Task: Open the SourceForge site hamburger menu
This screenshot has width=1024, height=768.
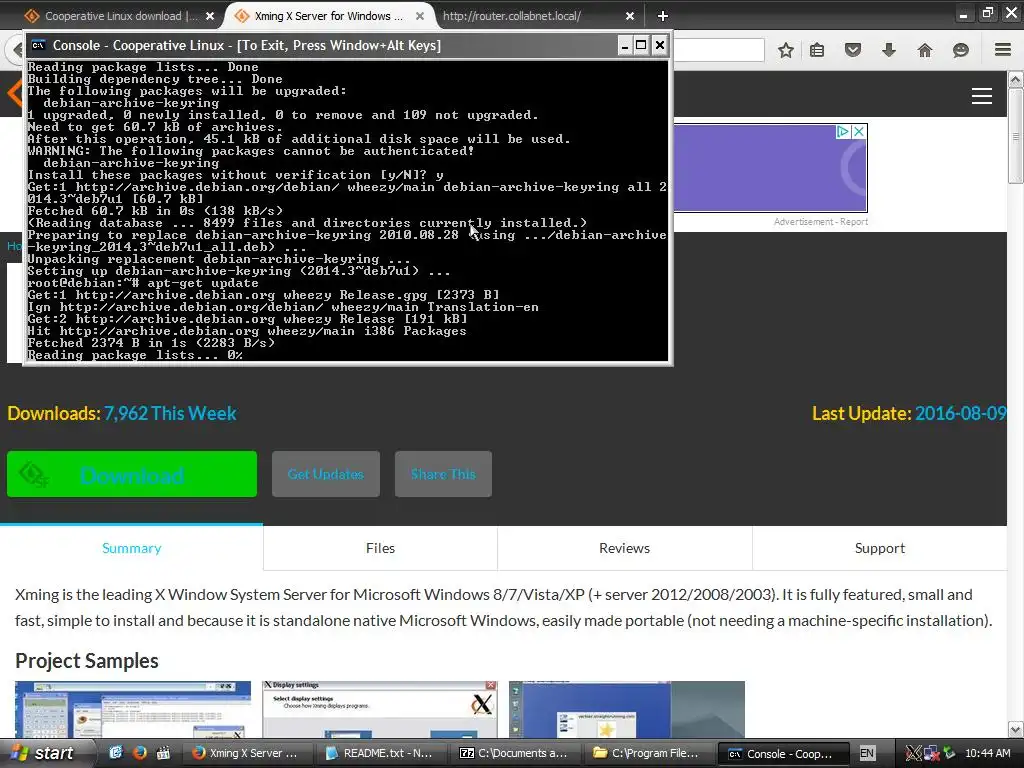Action: (x=982, y=96)
